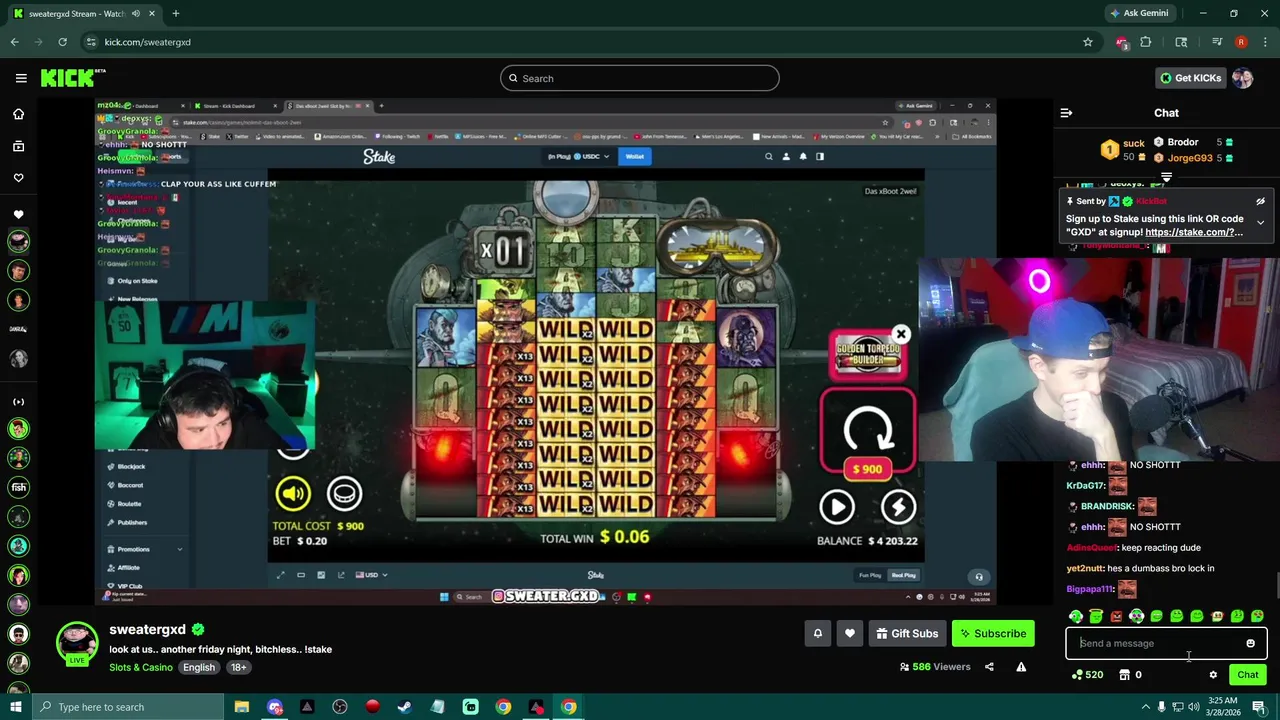This screenshot has height=720, width=1280.
Task: Go back in Chrome
Action: 14,42
